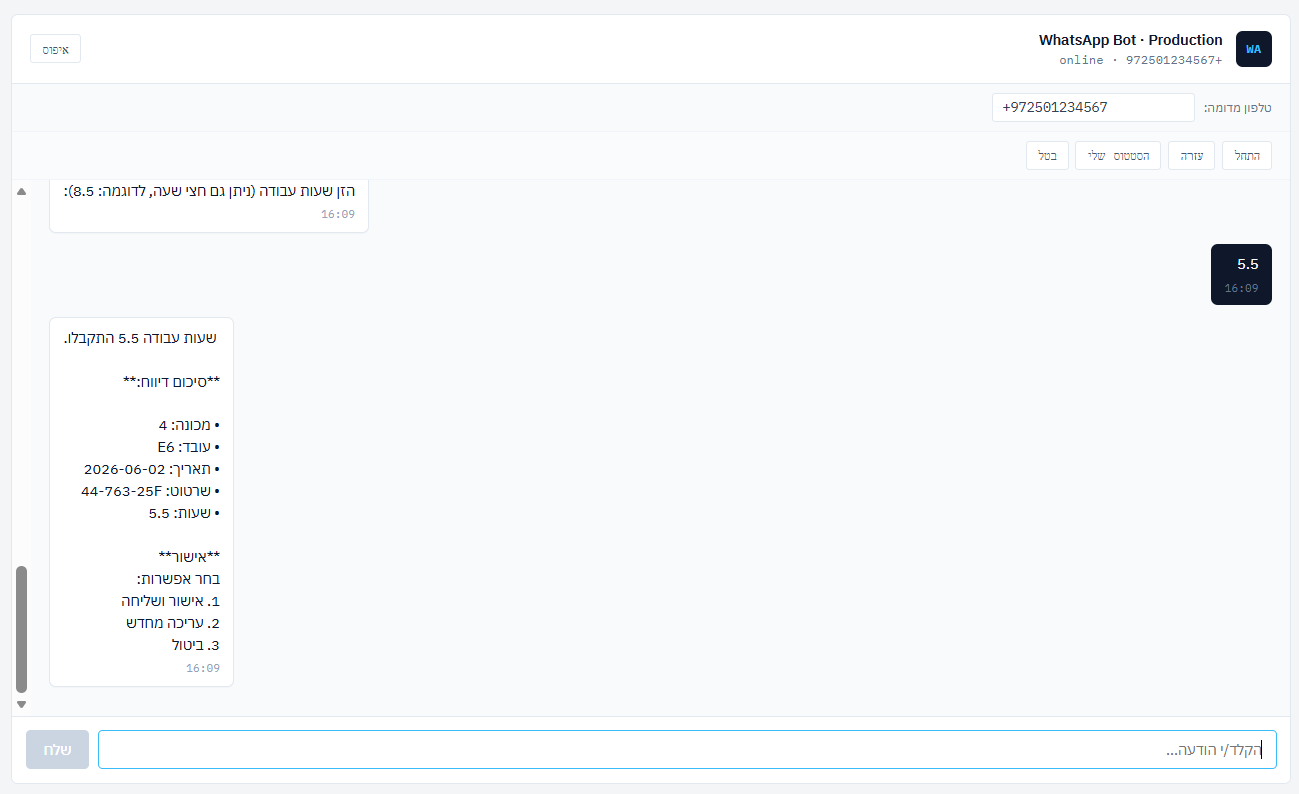Click the מכונה: 4 summary line
The height and width of the screenshot is (794, 1299).
tap(189, 426)
